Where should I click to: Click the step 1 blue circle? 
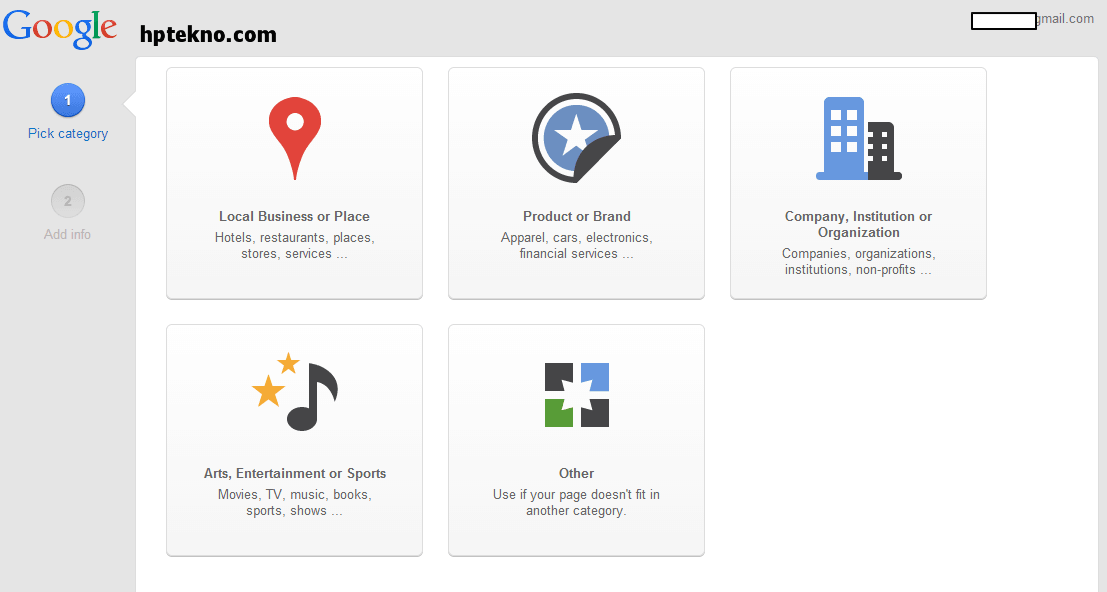pos(68,101)
